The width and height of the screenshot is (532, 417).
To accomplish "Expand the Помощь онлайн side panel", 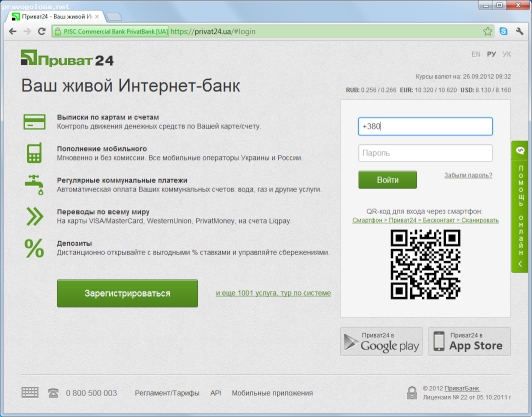I will coord(520,206).
